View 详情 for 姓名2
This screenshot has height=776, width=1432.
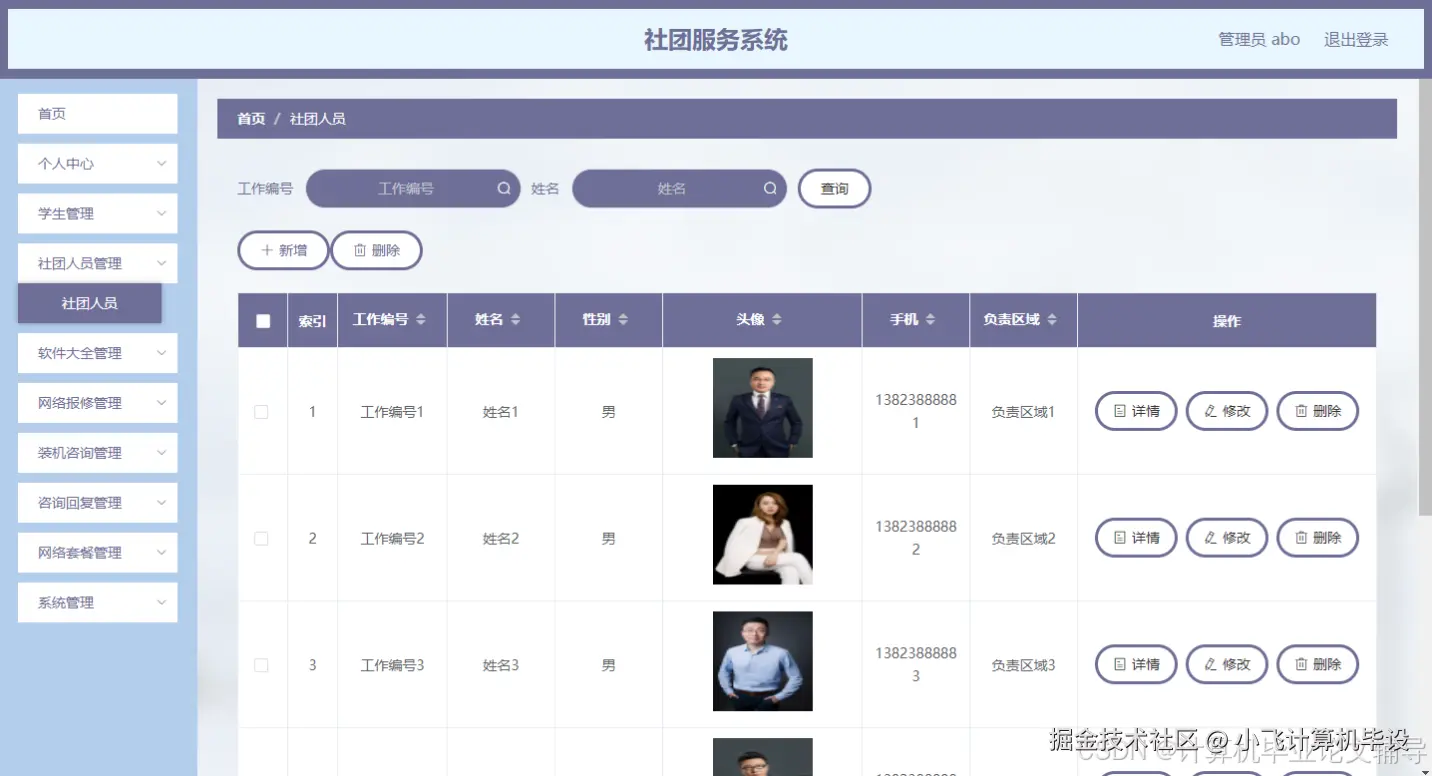tap(1136, 538)
